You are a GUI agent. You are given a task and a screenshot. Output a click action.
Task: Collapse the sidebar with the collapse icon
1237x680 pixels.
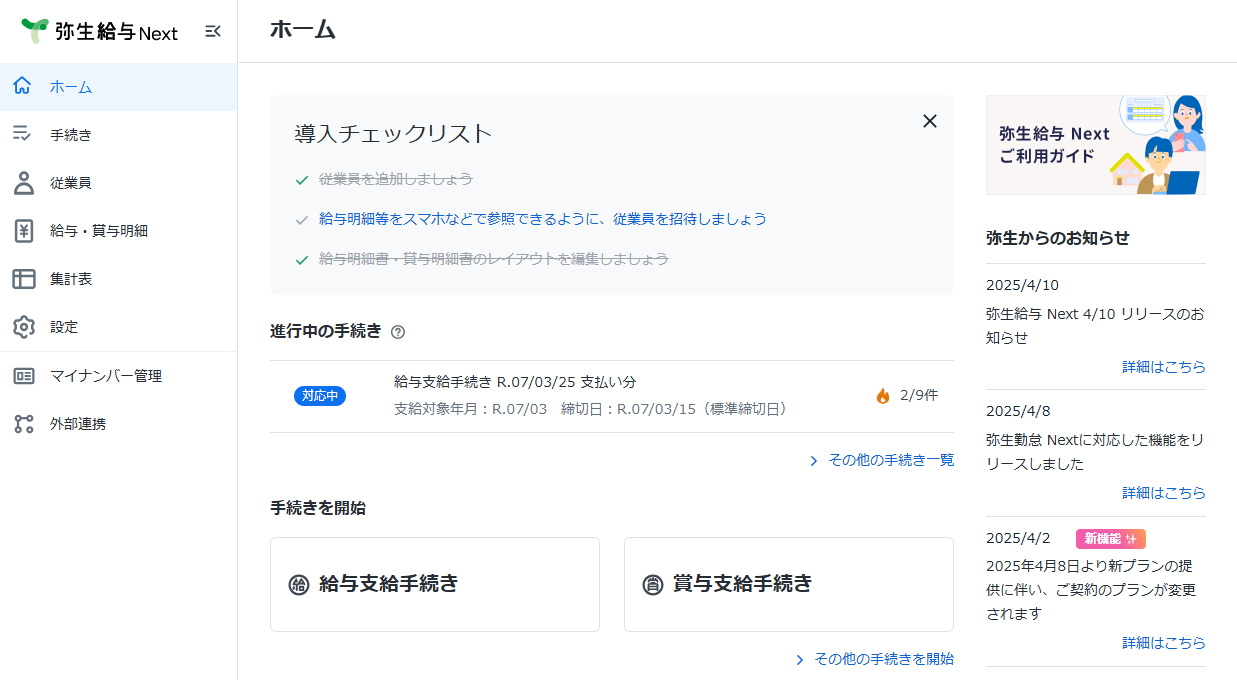click(212, 30)
